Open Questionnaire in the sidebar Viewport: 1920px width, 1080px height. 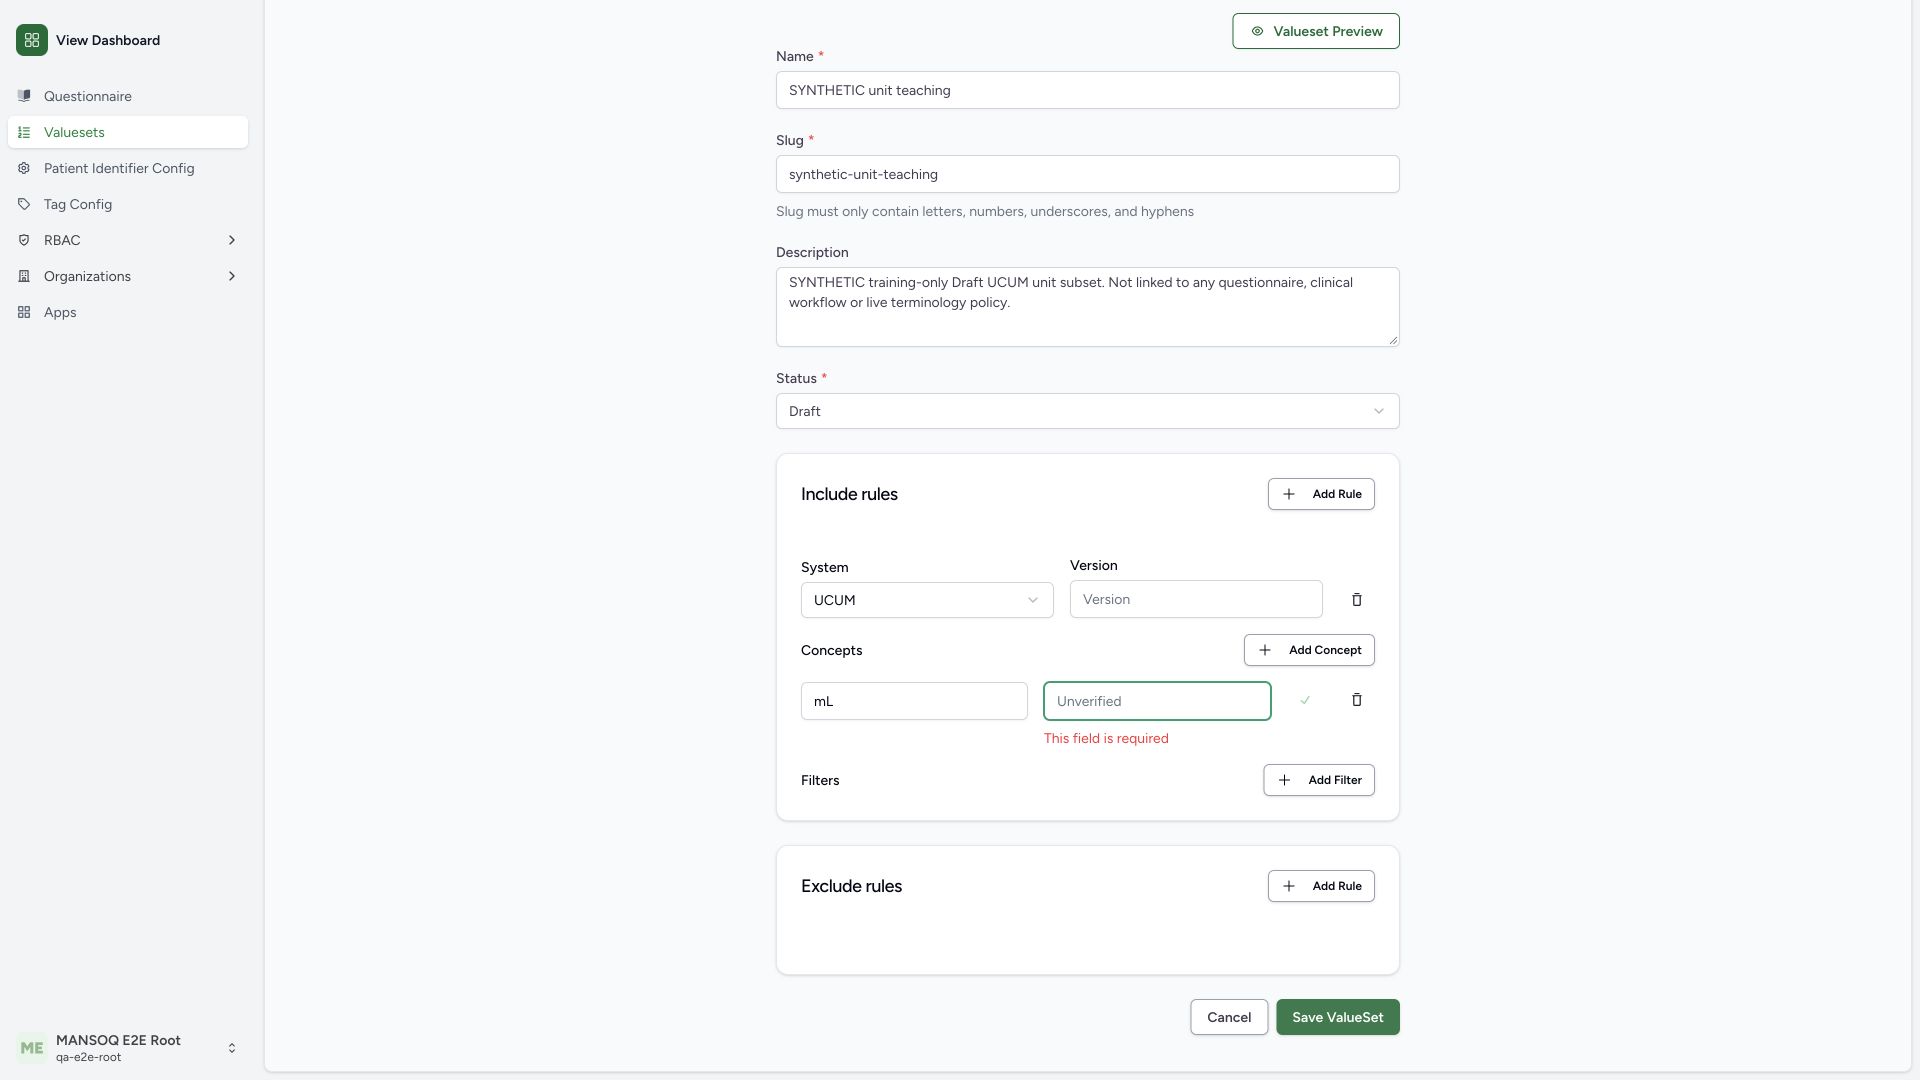(x=128, y=96)
